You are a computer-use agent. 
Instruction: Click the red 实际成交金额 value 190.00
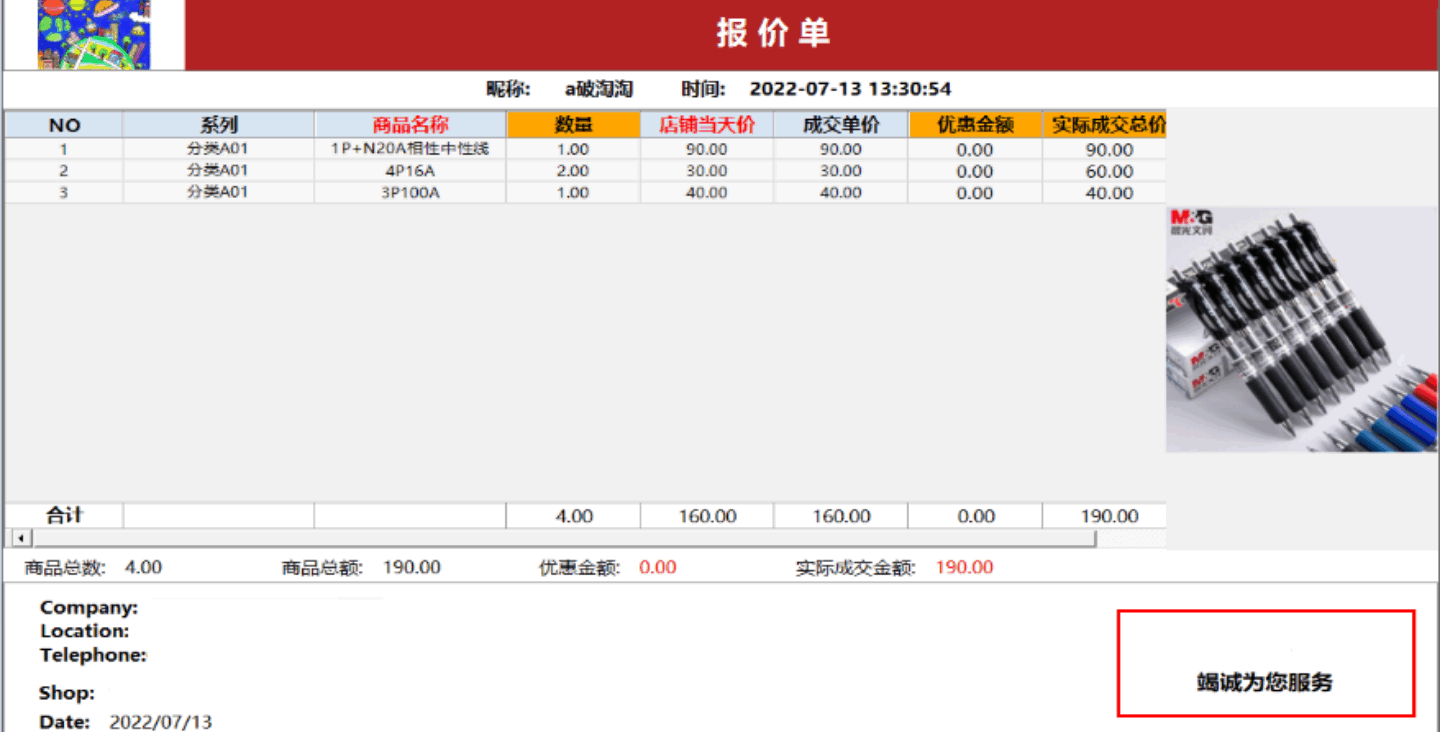(964, 568)
